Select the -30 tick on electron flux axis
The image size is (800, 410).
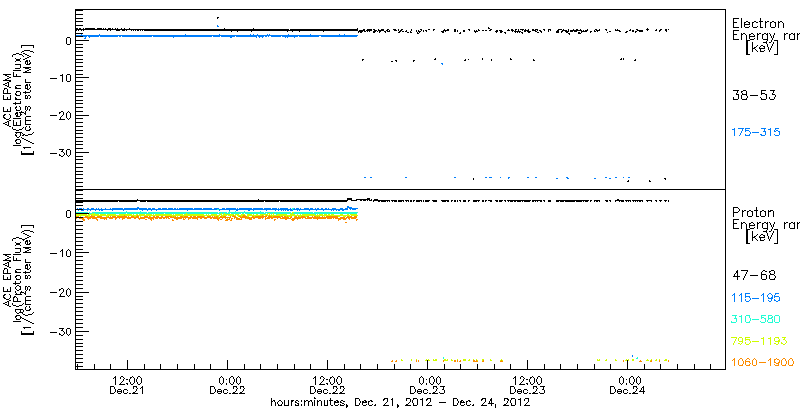point(60,153)
